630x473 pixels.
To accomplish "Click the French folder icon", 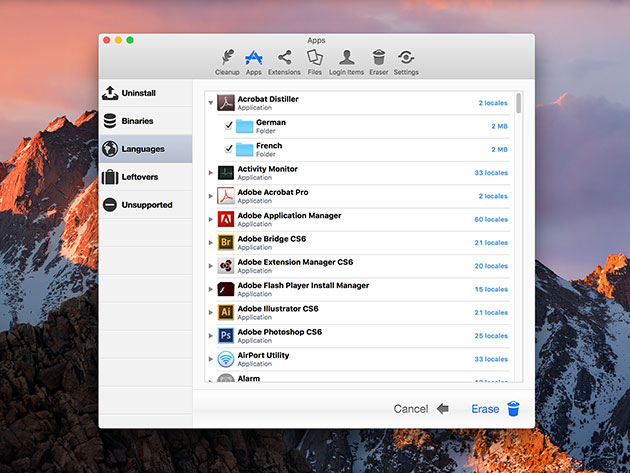I will [x=244, y=149].
